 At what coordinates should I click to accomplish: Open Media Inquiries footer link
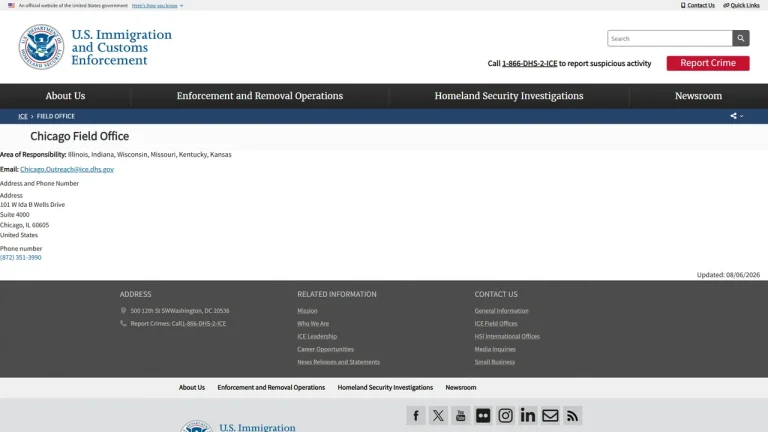click(x=495, y=349)
